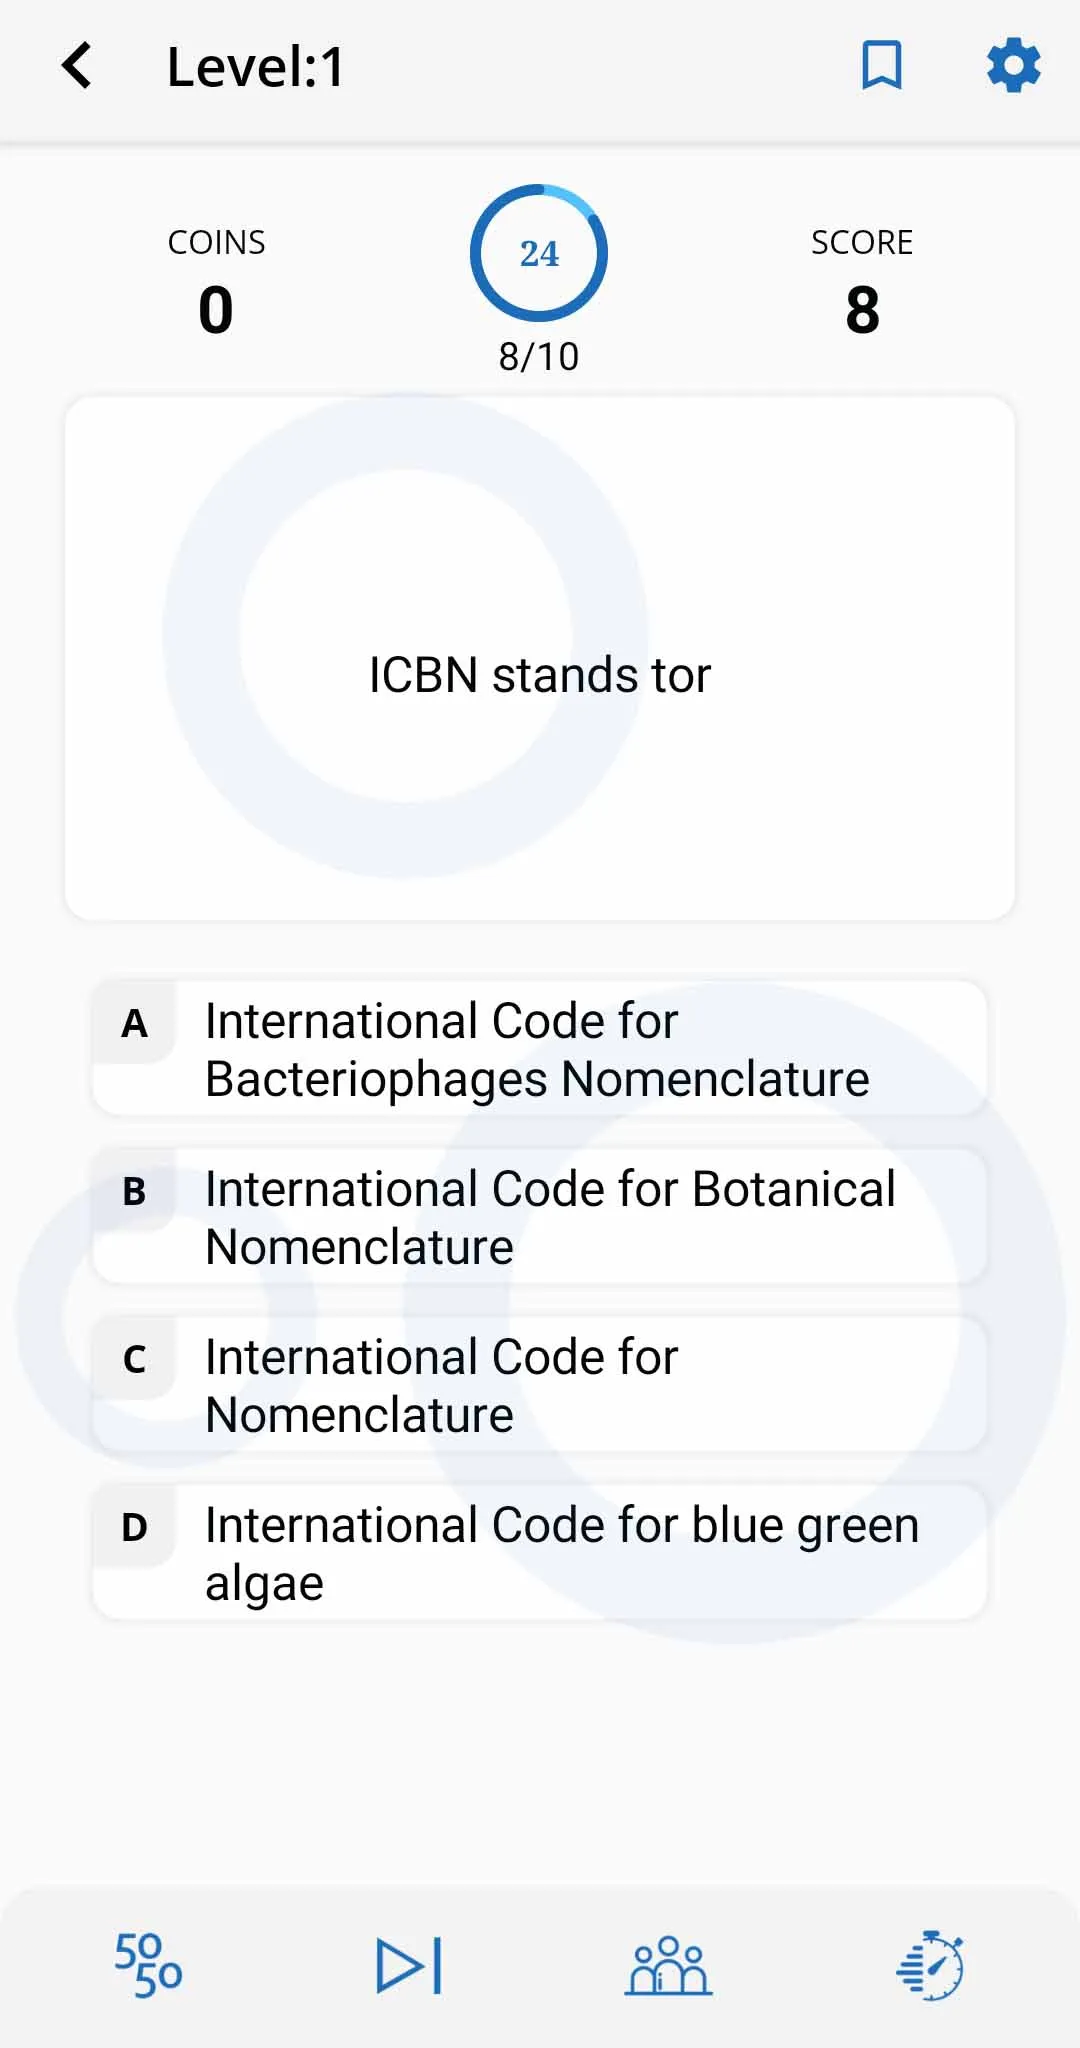Select answer B Botanical Nomenclature
Screen dimensions: 1080x2048
(540, 1217)
